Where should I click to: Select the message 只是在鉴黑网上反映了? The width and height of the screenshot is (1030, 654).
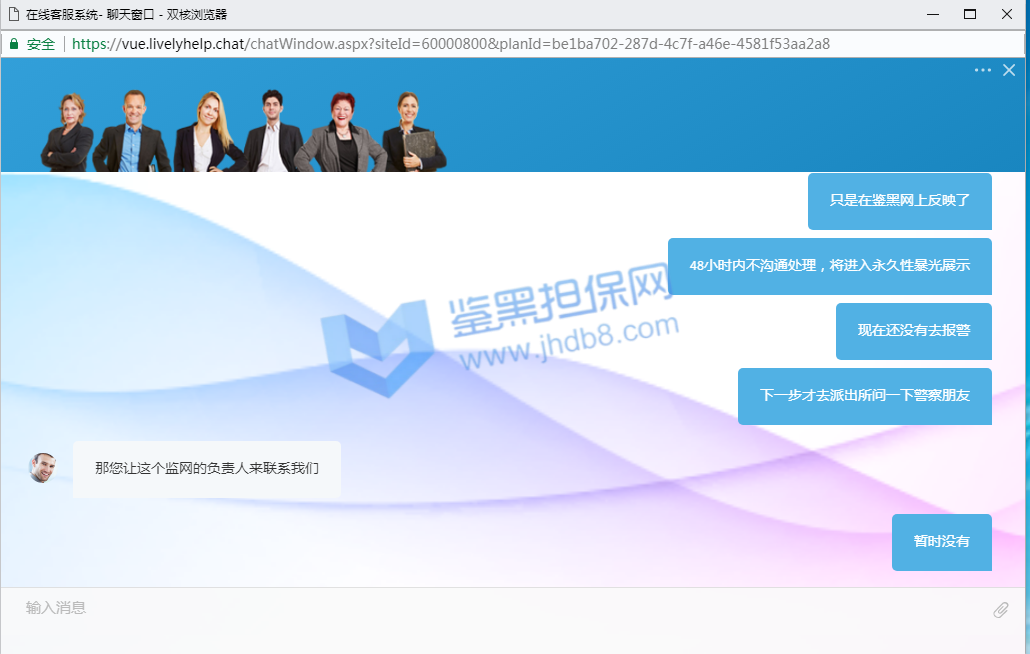[x=899, y=201]
